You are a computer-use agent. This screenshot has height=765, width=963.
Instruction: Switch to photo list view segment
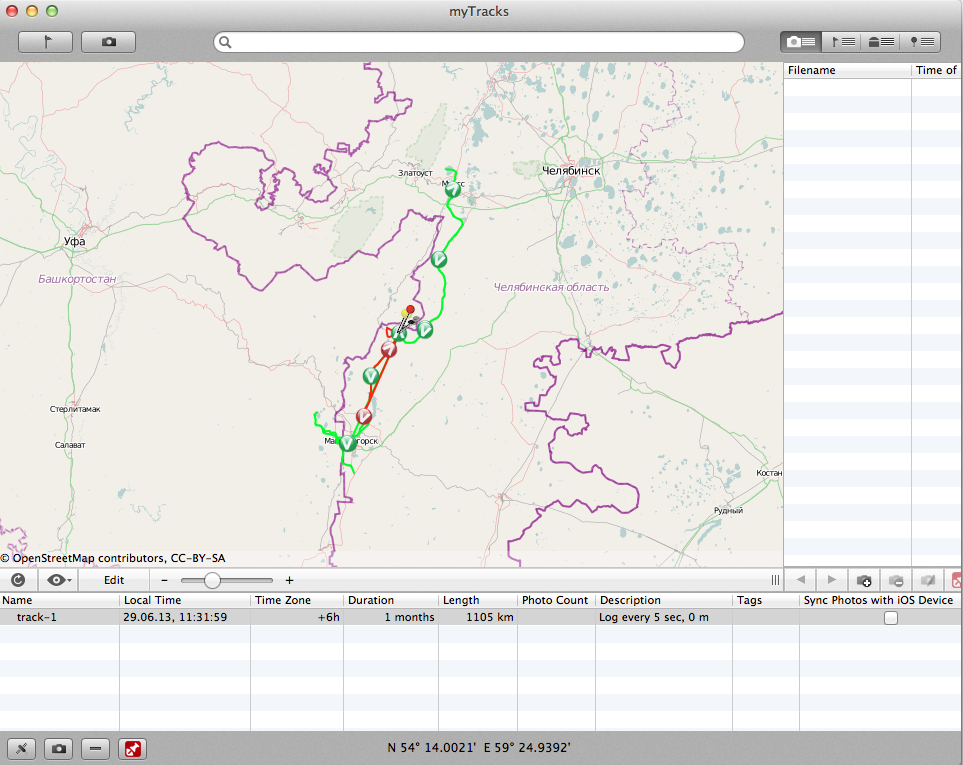pos(801,42)
